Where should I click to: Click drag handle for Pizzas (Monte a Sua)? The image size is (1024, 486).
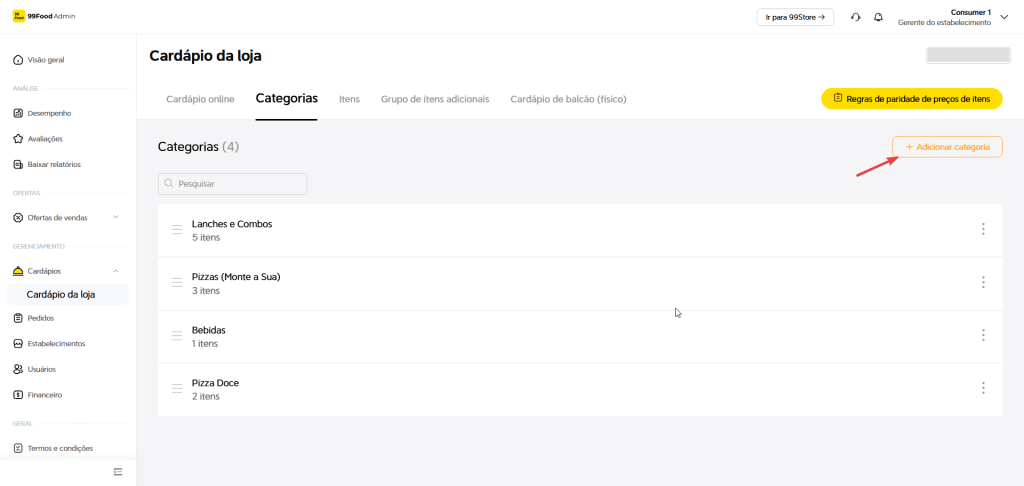point(177,282)
